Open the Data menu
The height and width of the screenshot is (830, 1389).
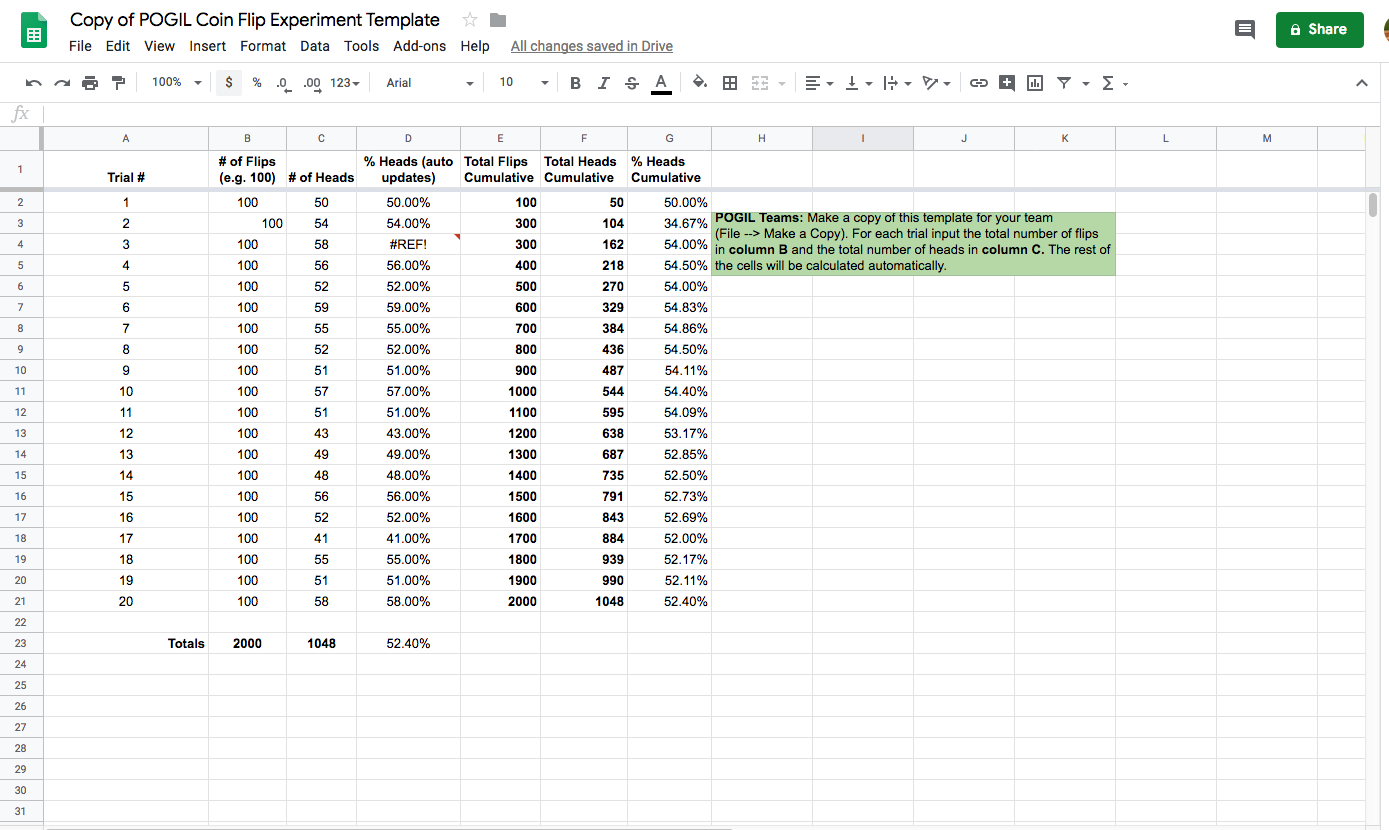click(x=315, y=46)
